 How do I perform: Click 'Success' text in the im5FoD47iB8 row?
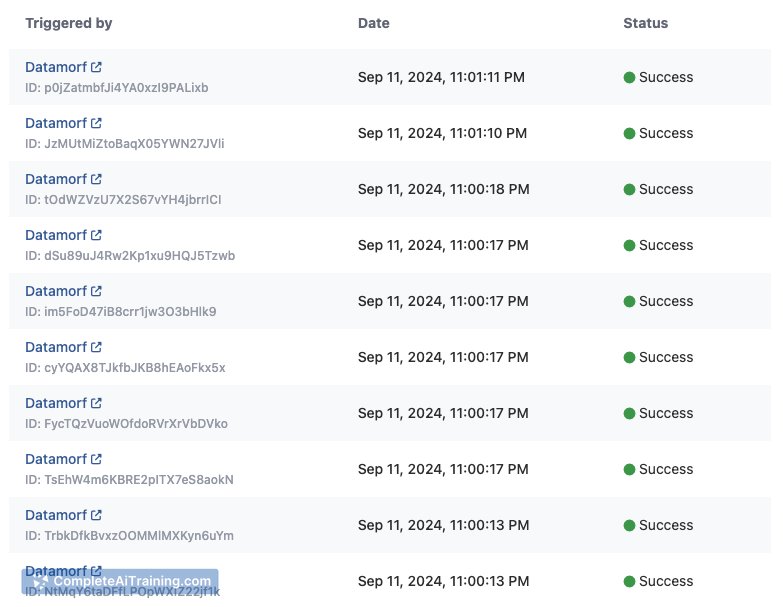(x=666, y=301)
